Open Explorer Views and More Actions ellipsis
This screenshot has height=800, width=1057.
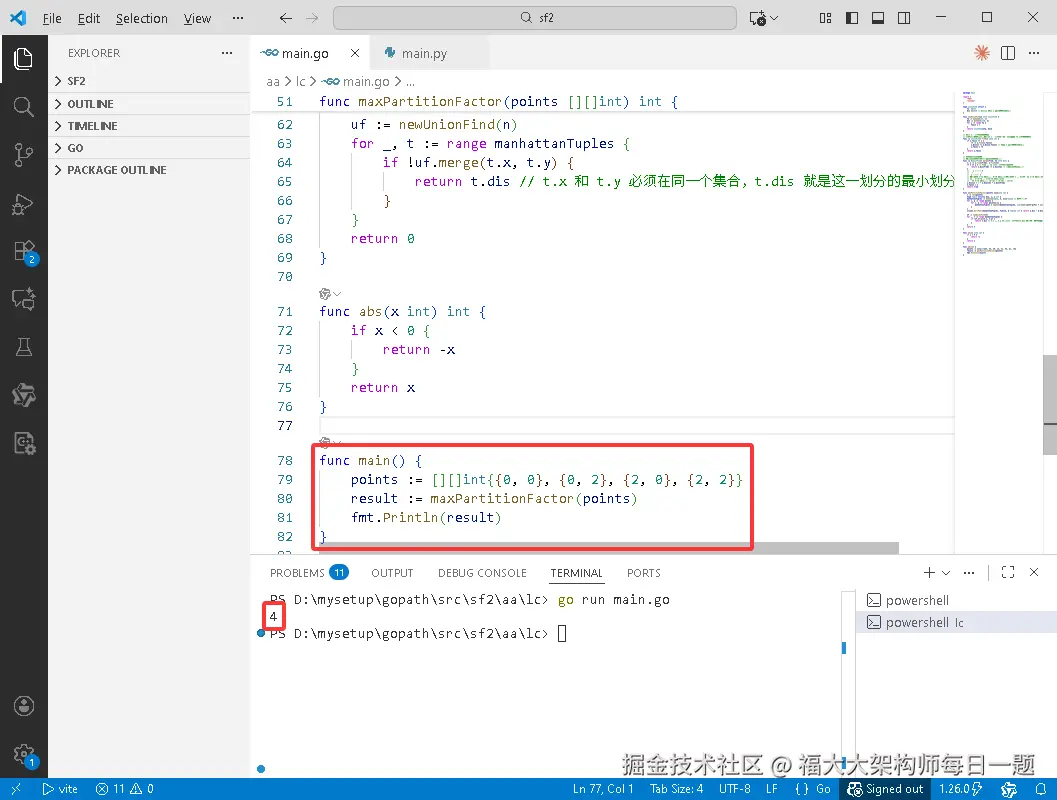[x=227, y=53]
